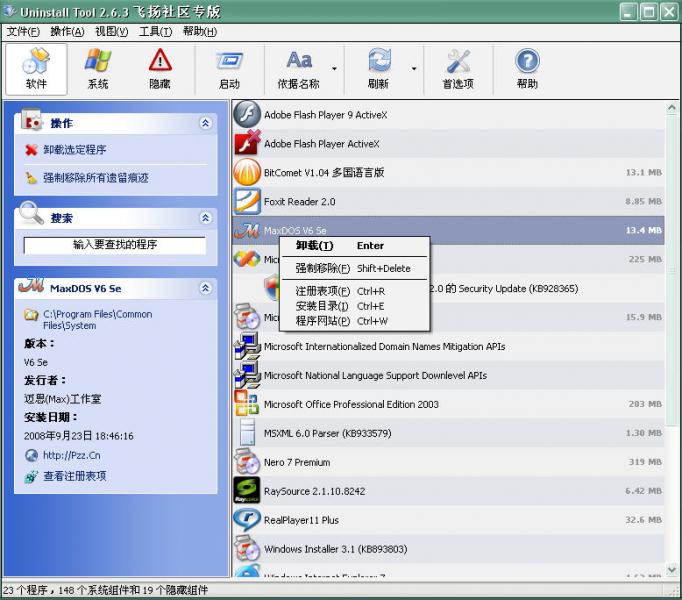
Task: Click the globe icon beside http://Pzz.Cn
Action: (x=31, y=456)
